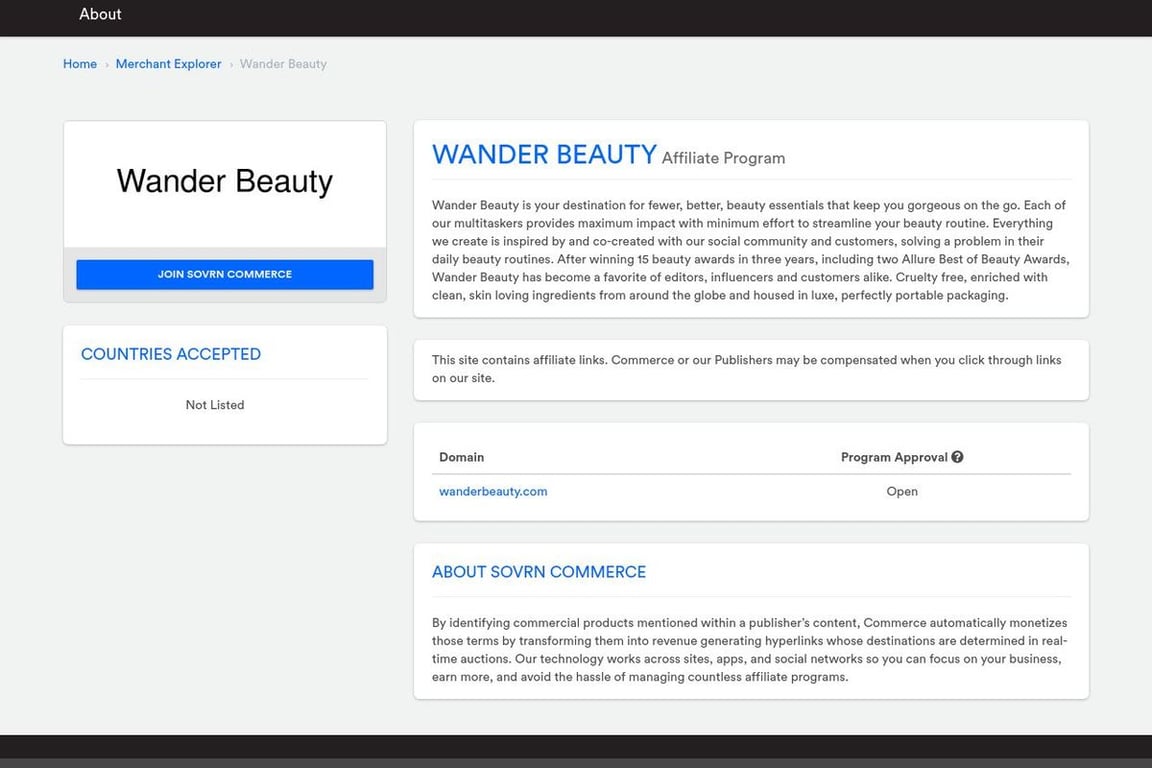Click the Not Listed countries value
The height and width of the screenshot is (768, 1152).
pos(215,405)
